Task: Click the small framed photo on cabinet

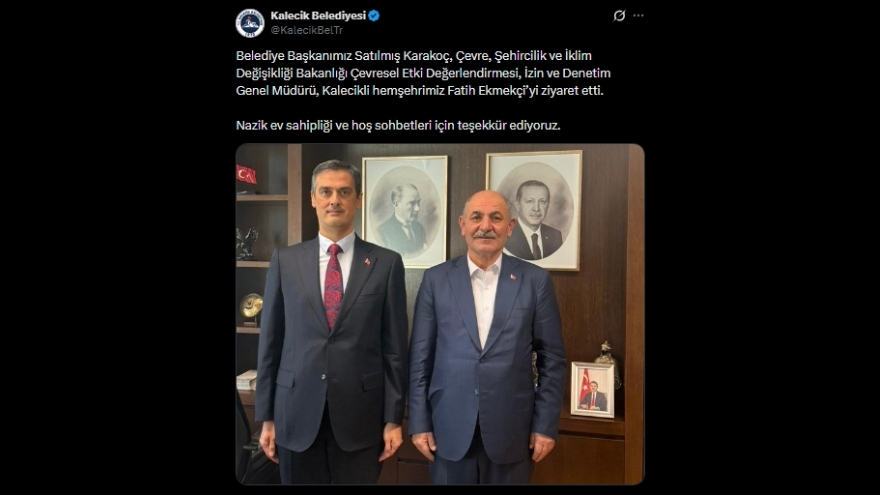Action: (593, 389)
